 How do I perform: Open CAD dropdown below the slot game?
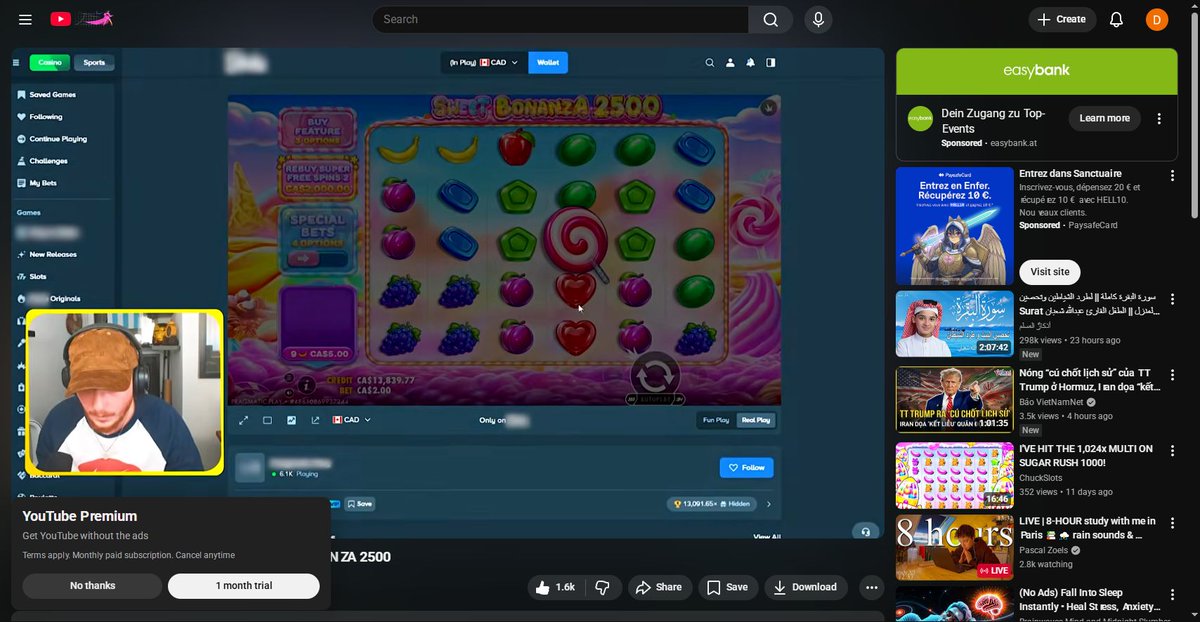pyautogui.click(x=352, y=420)
